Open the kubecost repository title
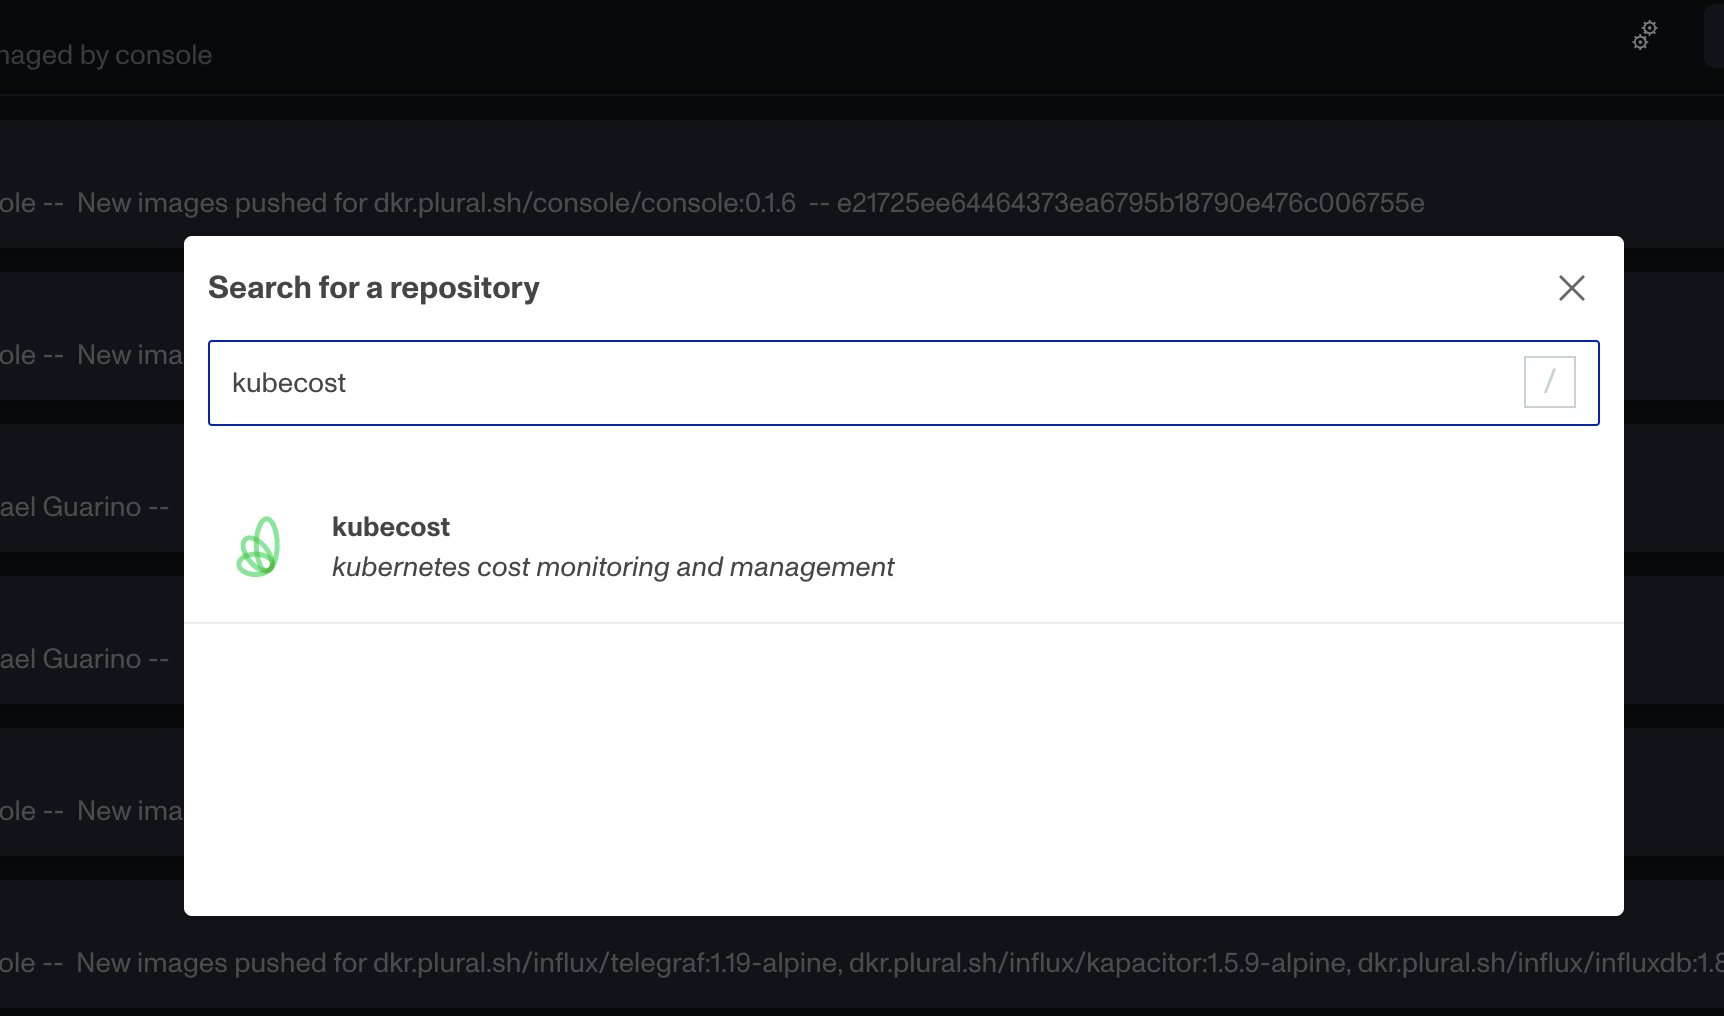1724x1016 pixels. pyautogui.click(x=390, y=527)
